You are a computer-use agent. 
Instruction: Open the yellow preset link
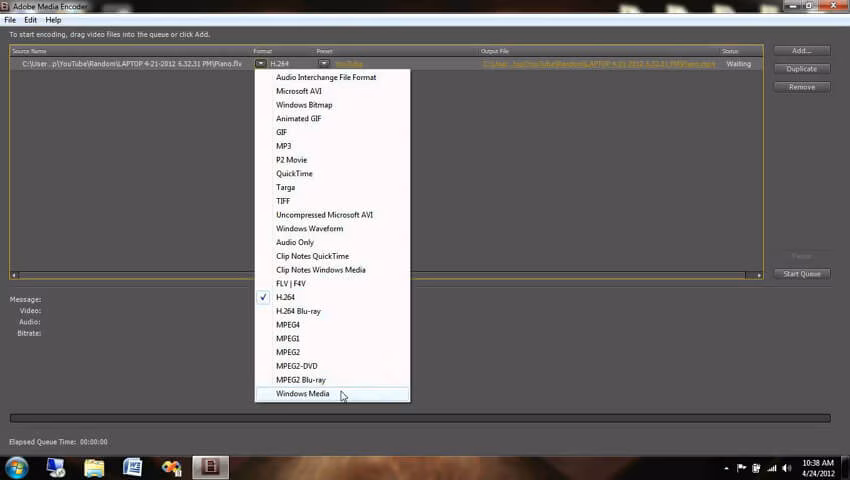coord(349,64)
